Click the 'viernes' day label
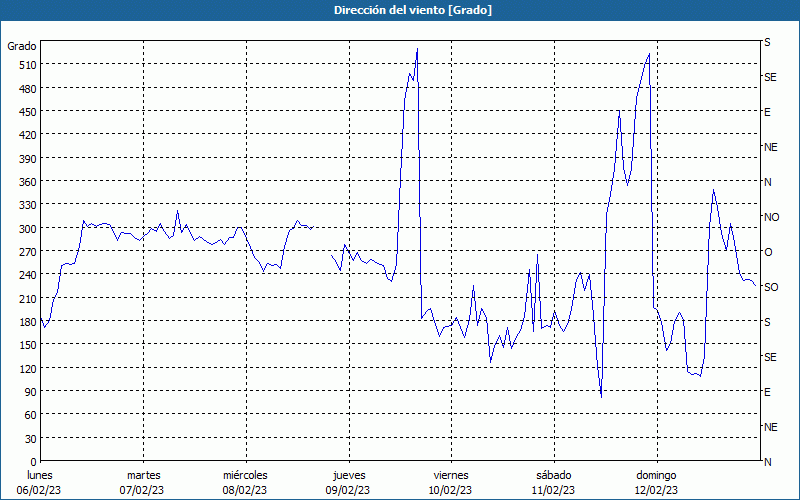 coord(451,475)
